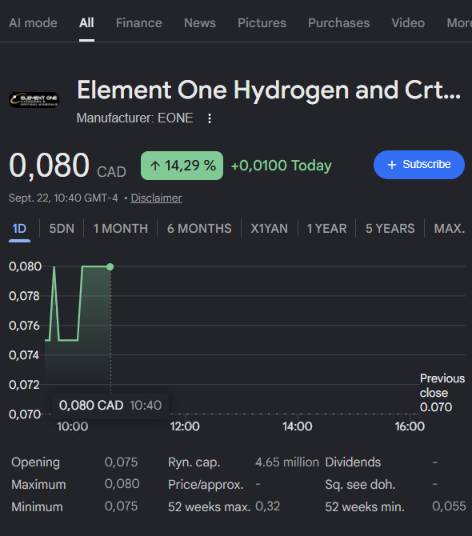Click the 0,080 CAD 10:40 chart tooltip

110,405
